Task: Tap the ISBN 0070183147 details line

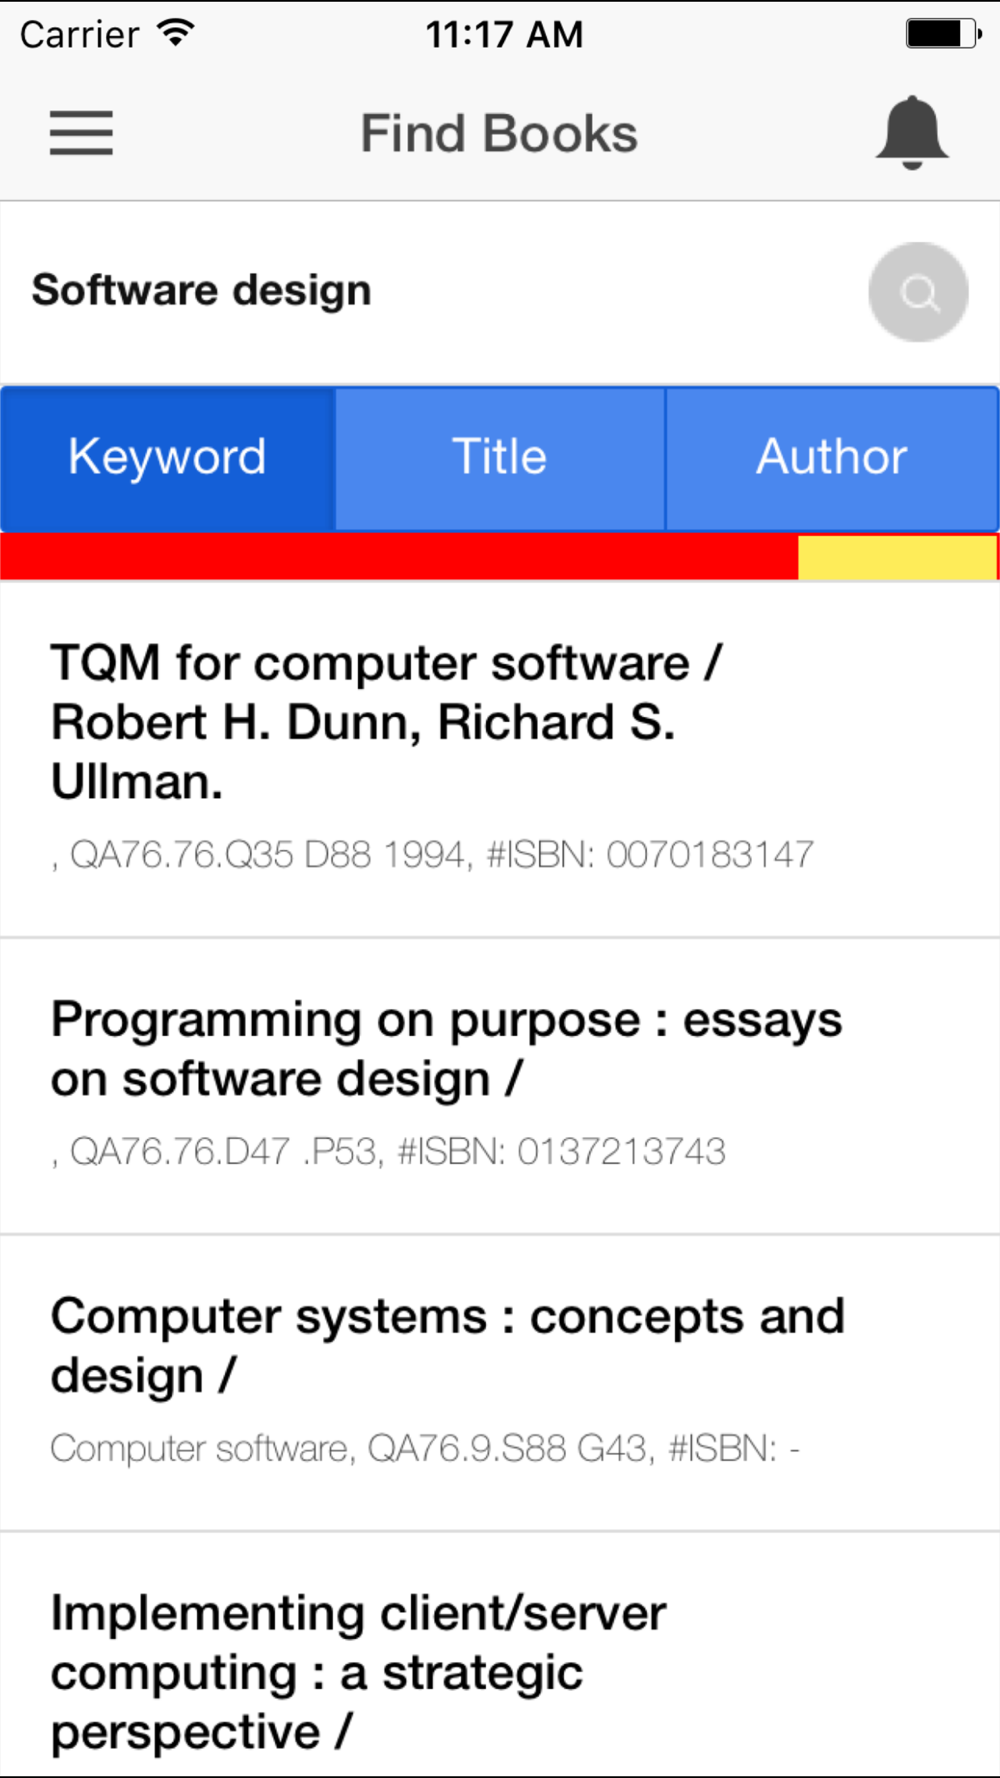Action: [x=432, y=855]
